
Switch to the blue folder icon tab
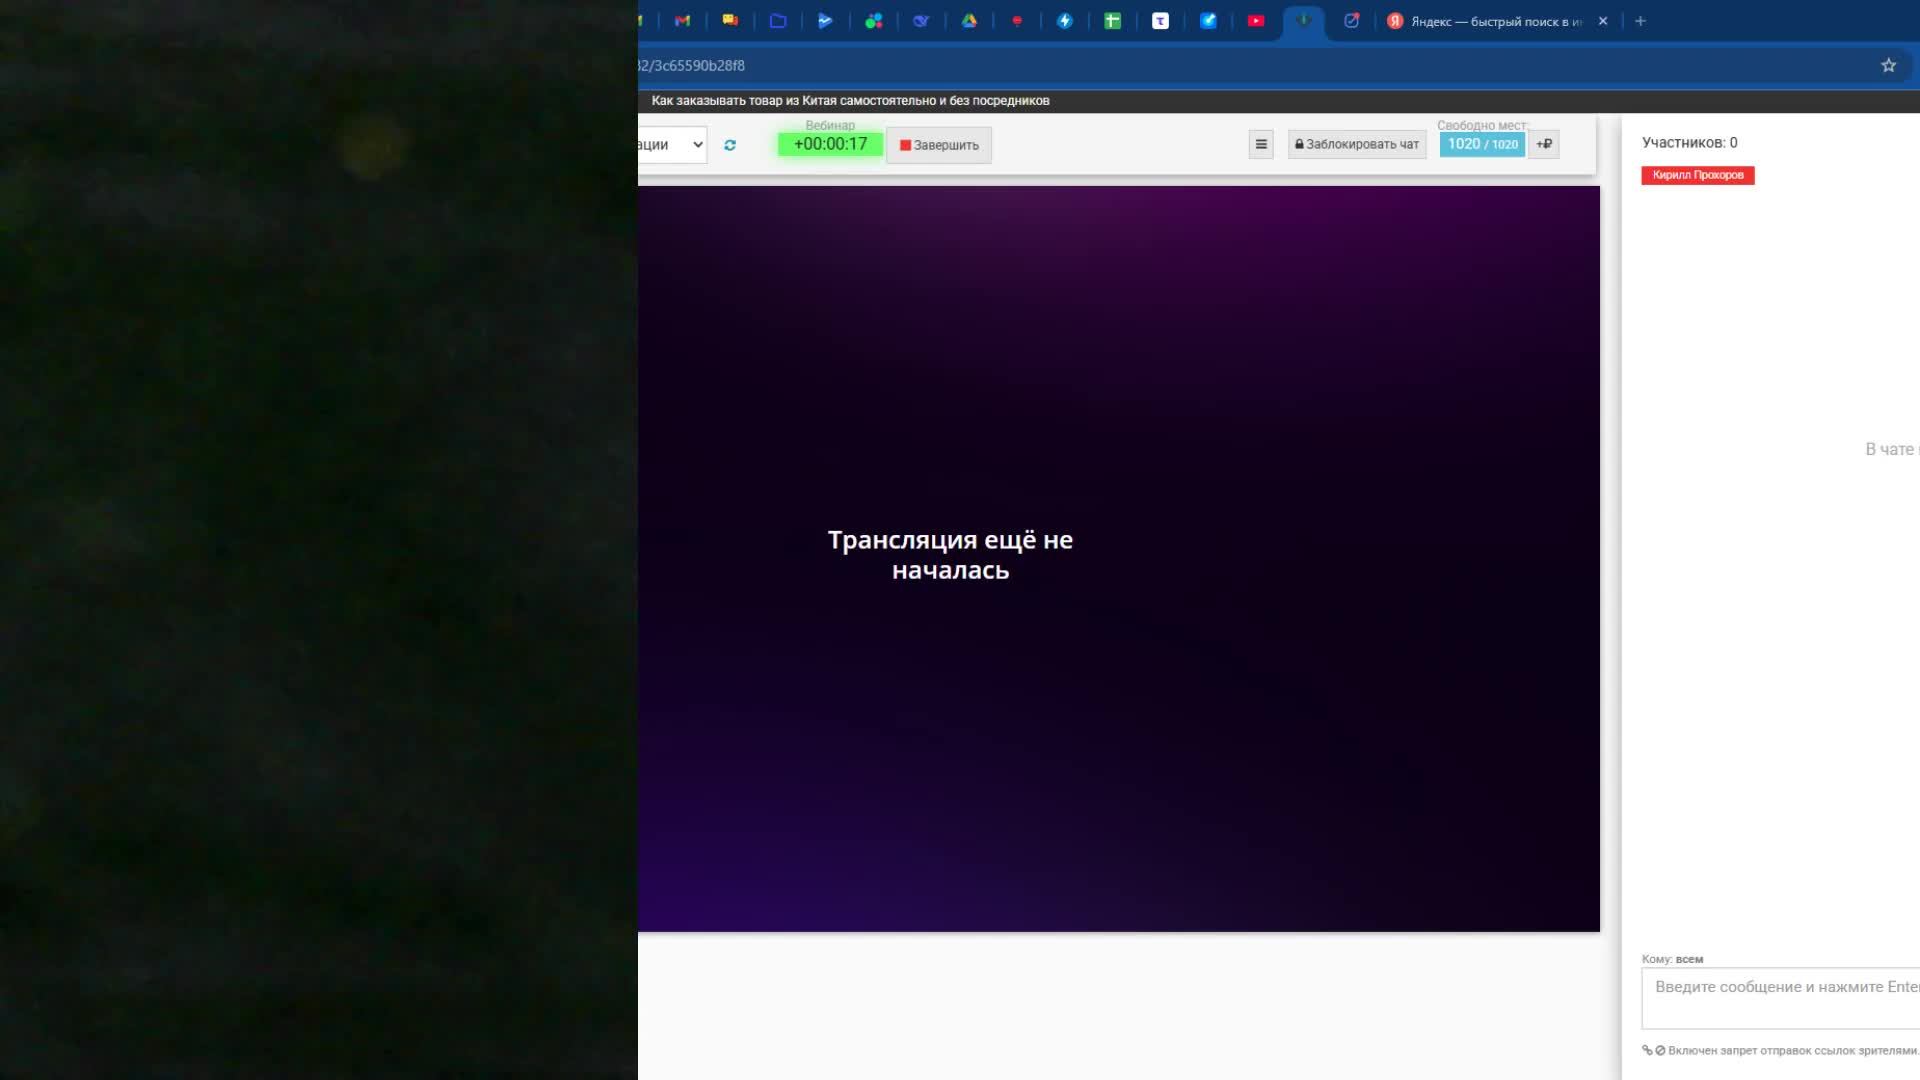tap(778, 21)
